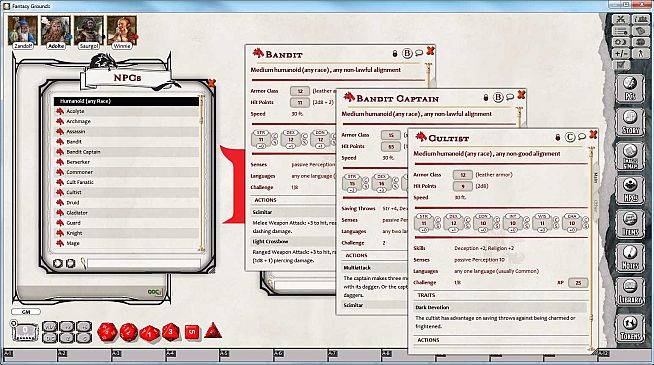Toggle the lock on the Bandit sheet
654x365 pixels.
click(x=395, y=53)
